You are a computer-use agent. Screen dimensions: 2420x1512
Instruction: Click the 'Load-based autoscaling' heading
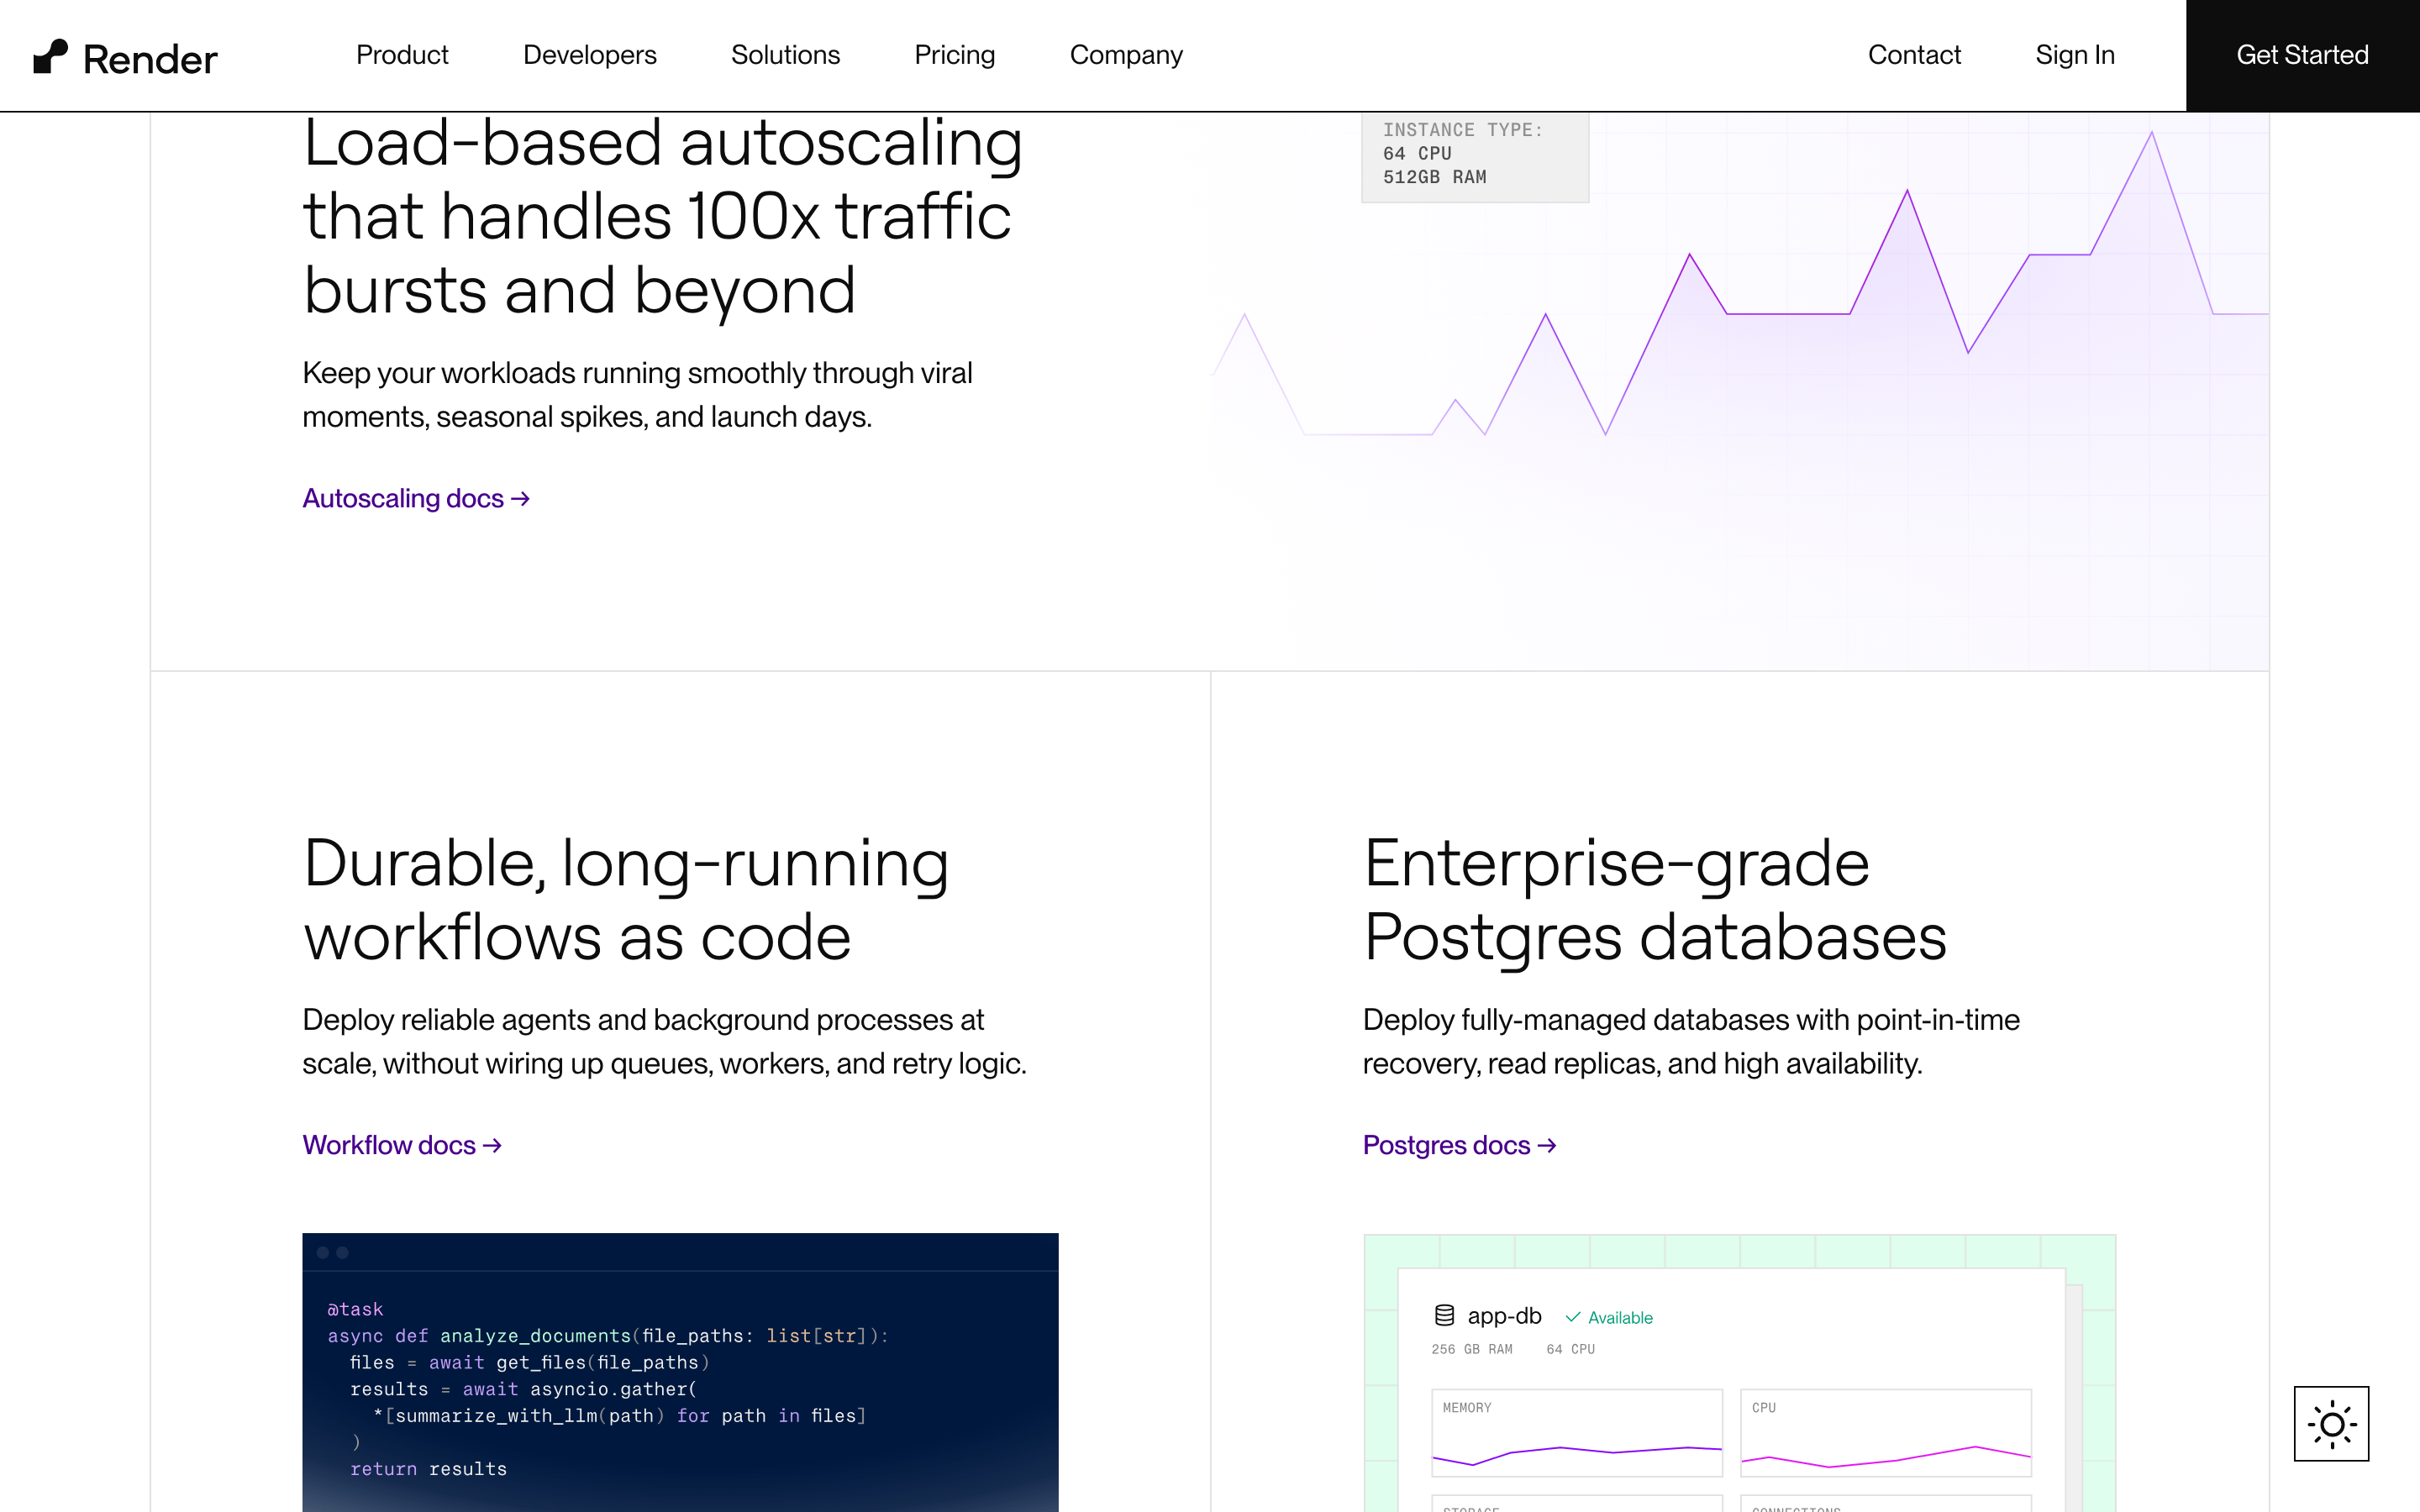(x=663, y=217)
